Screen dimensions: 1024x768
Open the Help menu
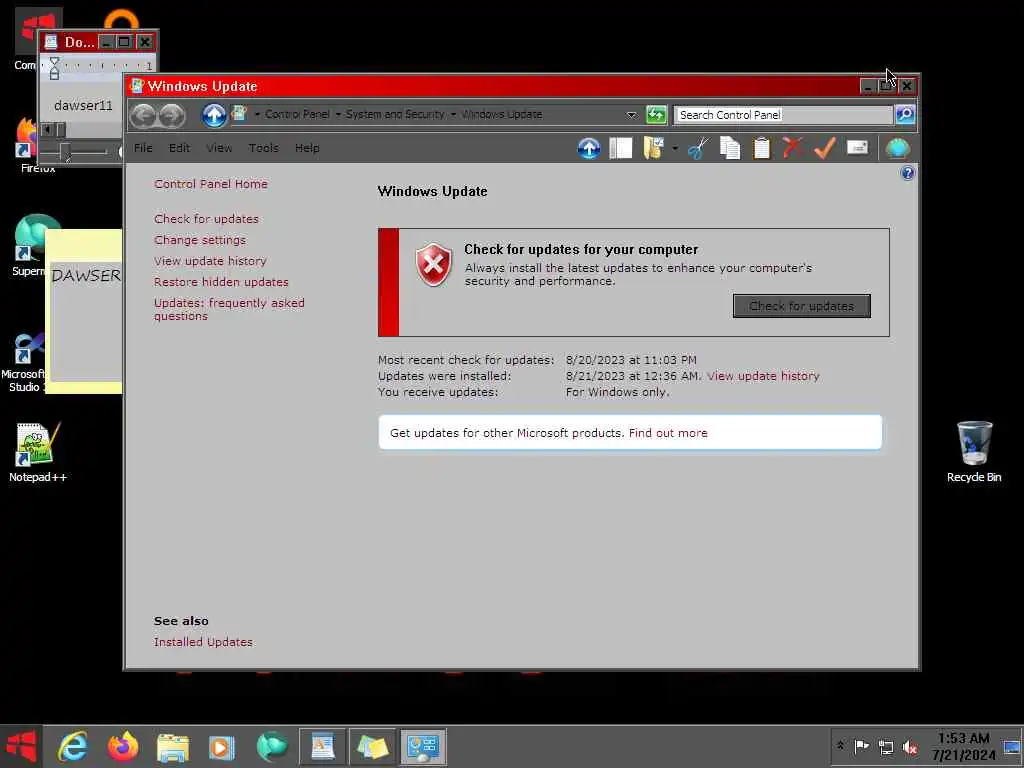(307, 148)
